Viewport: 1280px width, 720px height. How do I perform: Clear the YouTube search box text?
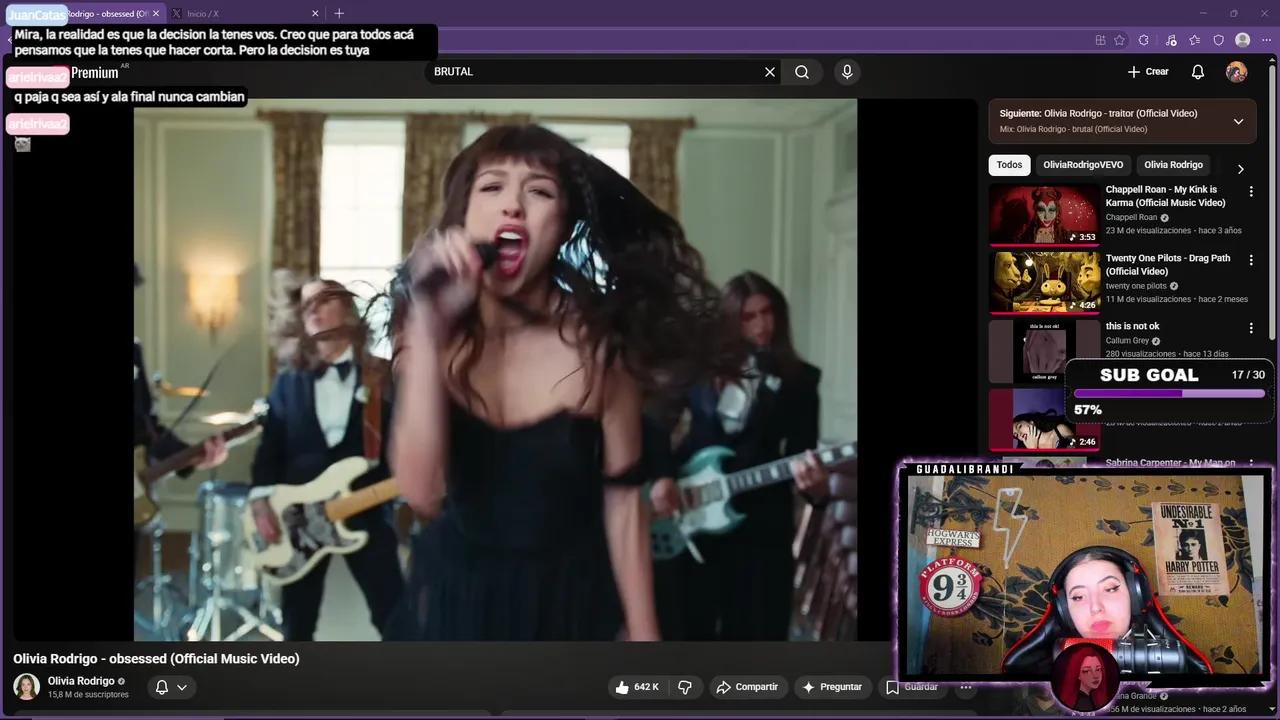(770, 72)
